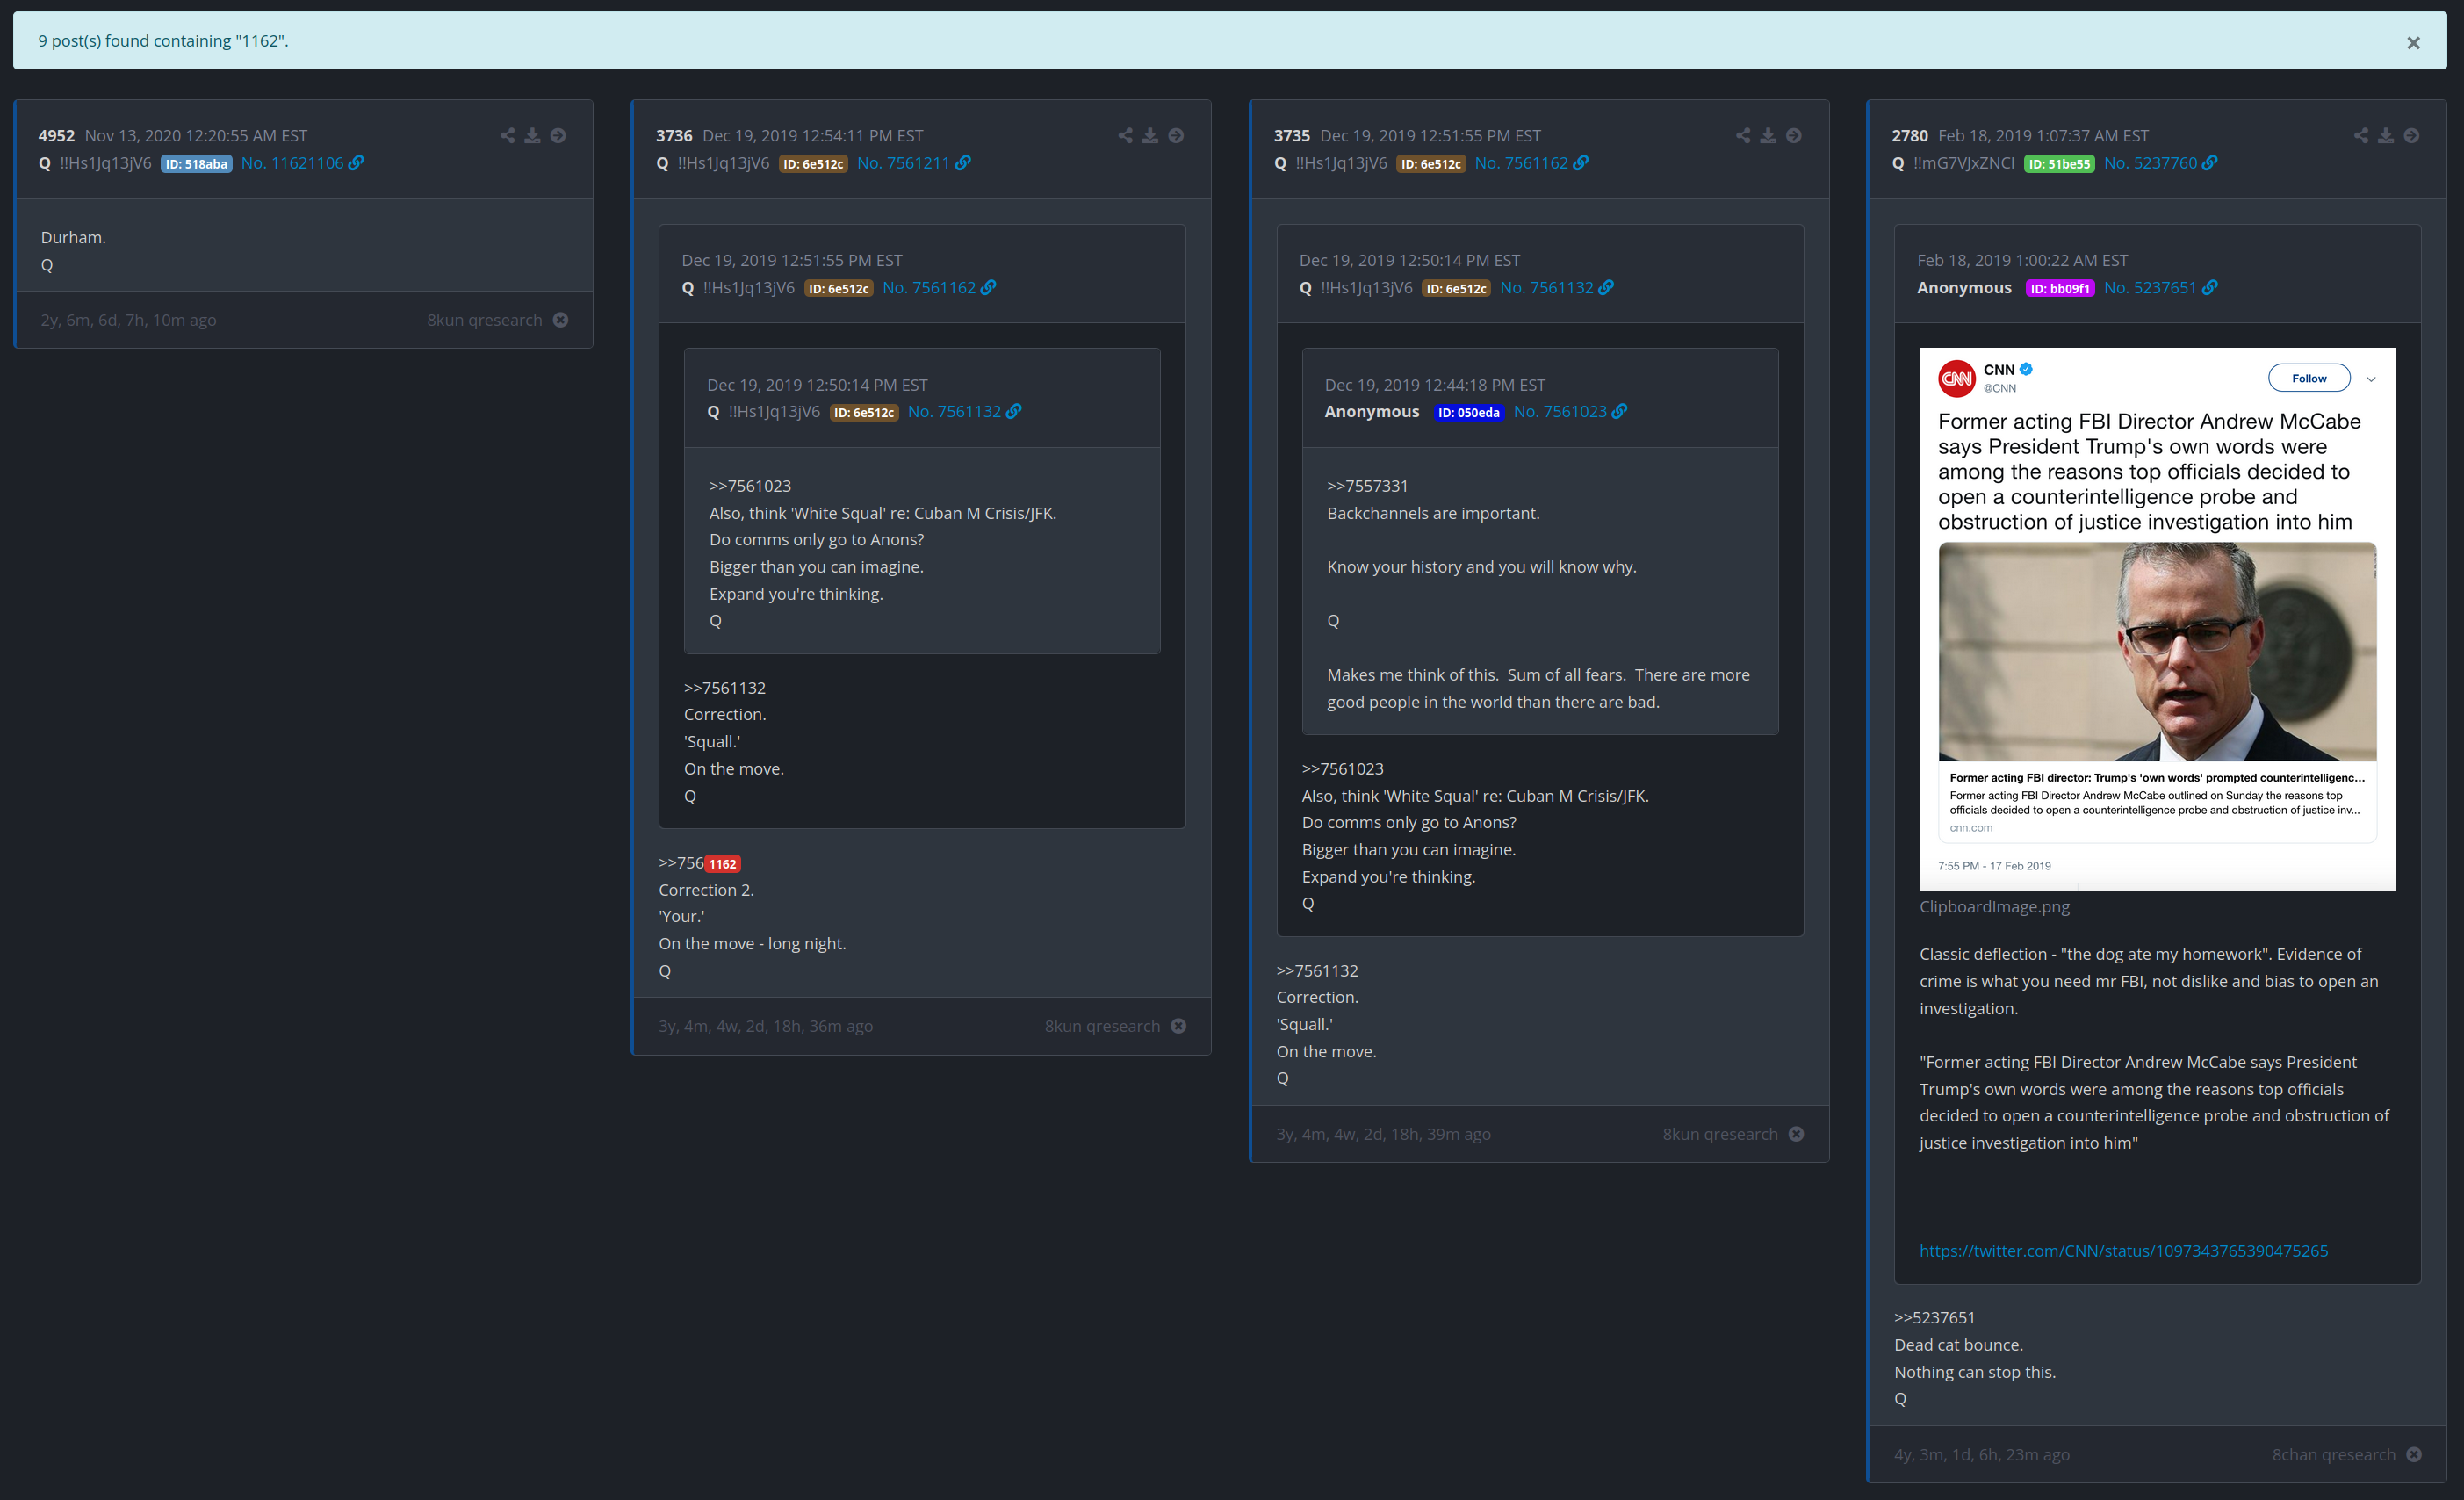Click chain icon beside No. 11621106
The width and height of the screenshot is (2464, 1500).
(x=357, y=163)
